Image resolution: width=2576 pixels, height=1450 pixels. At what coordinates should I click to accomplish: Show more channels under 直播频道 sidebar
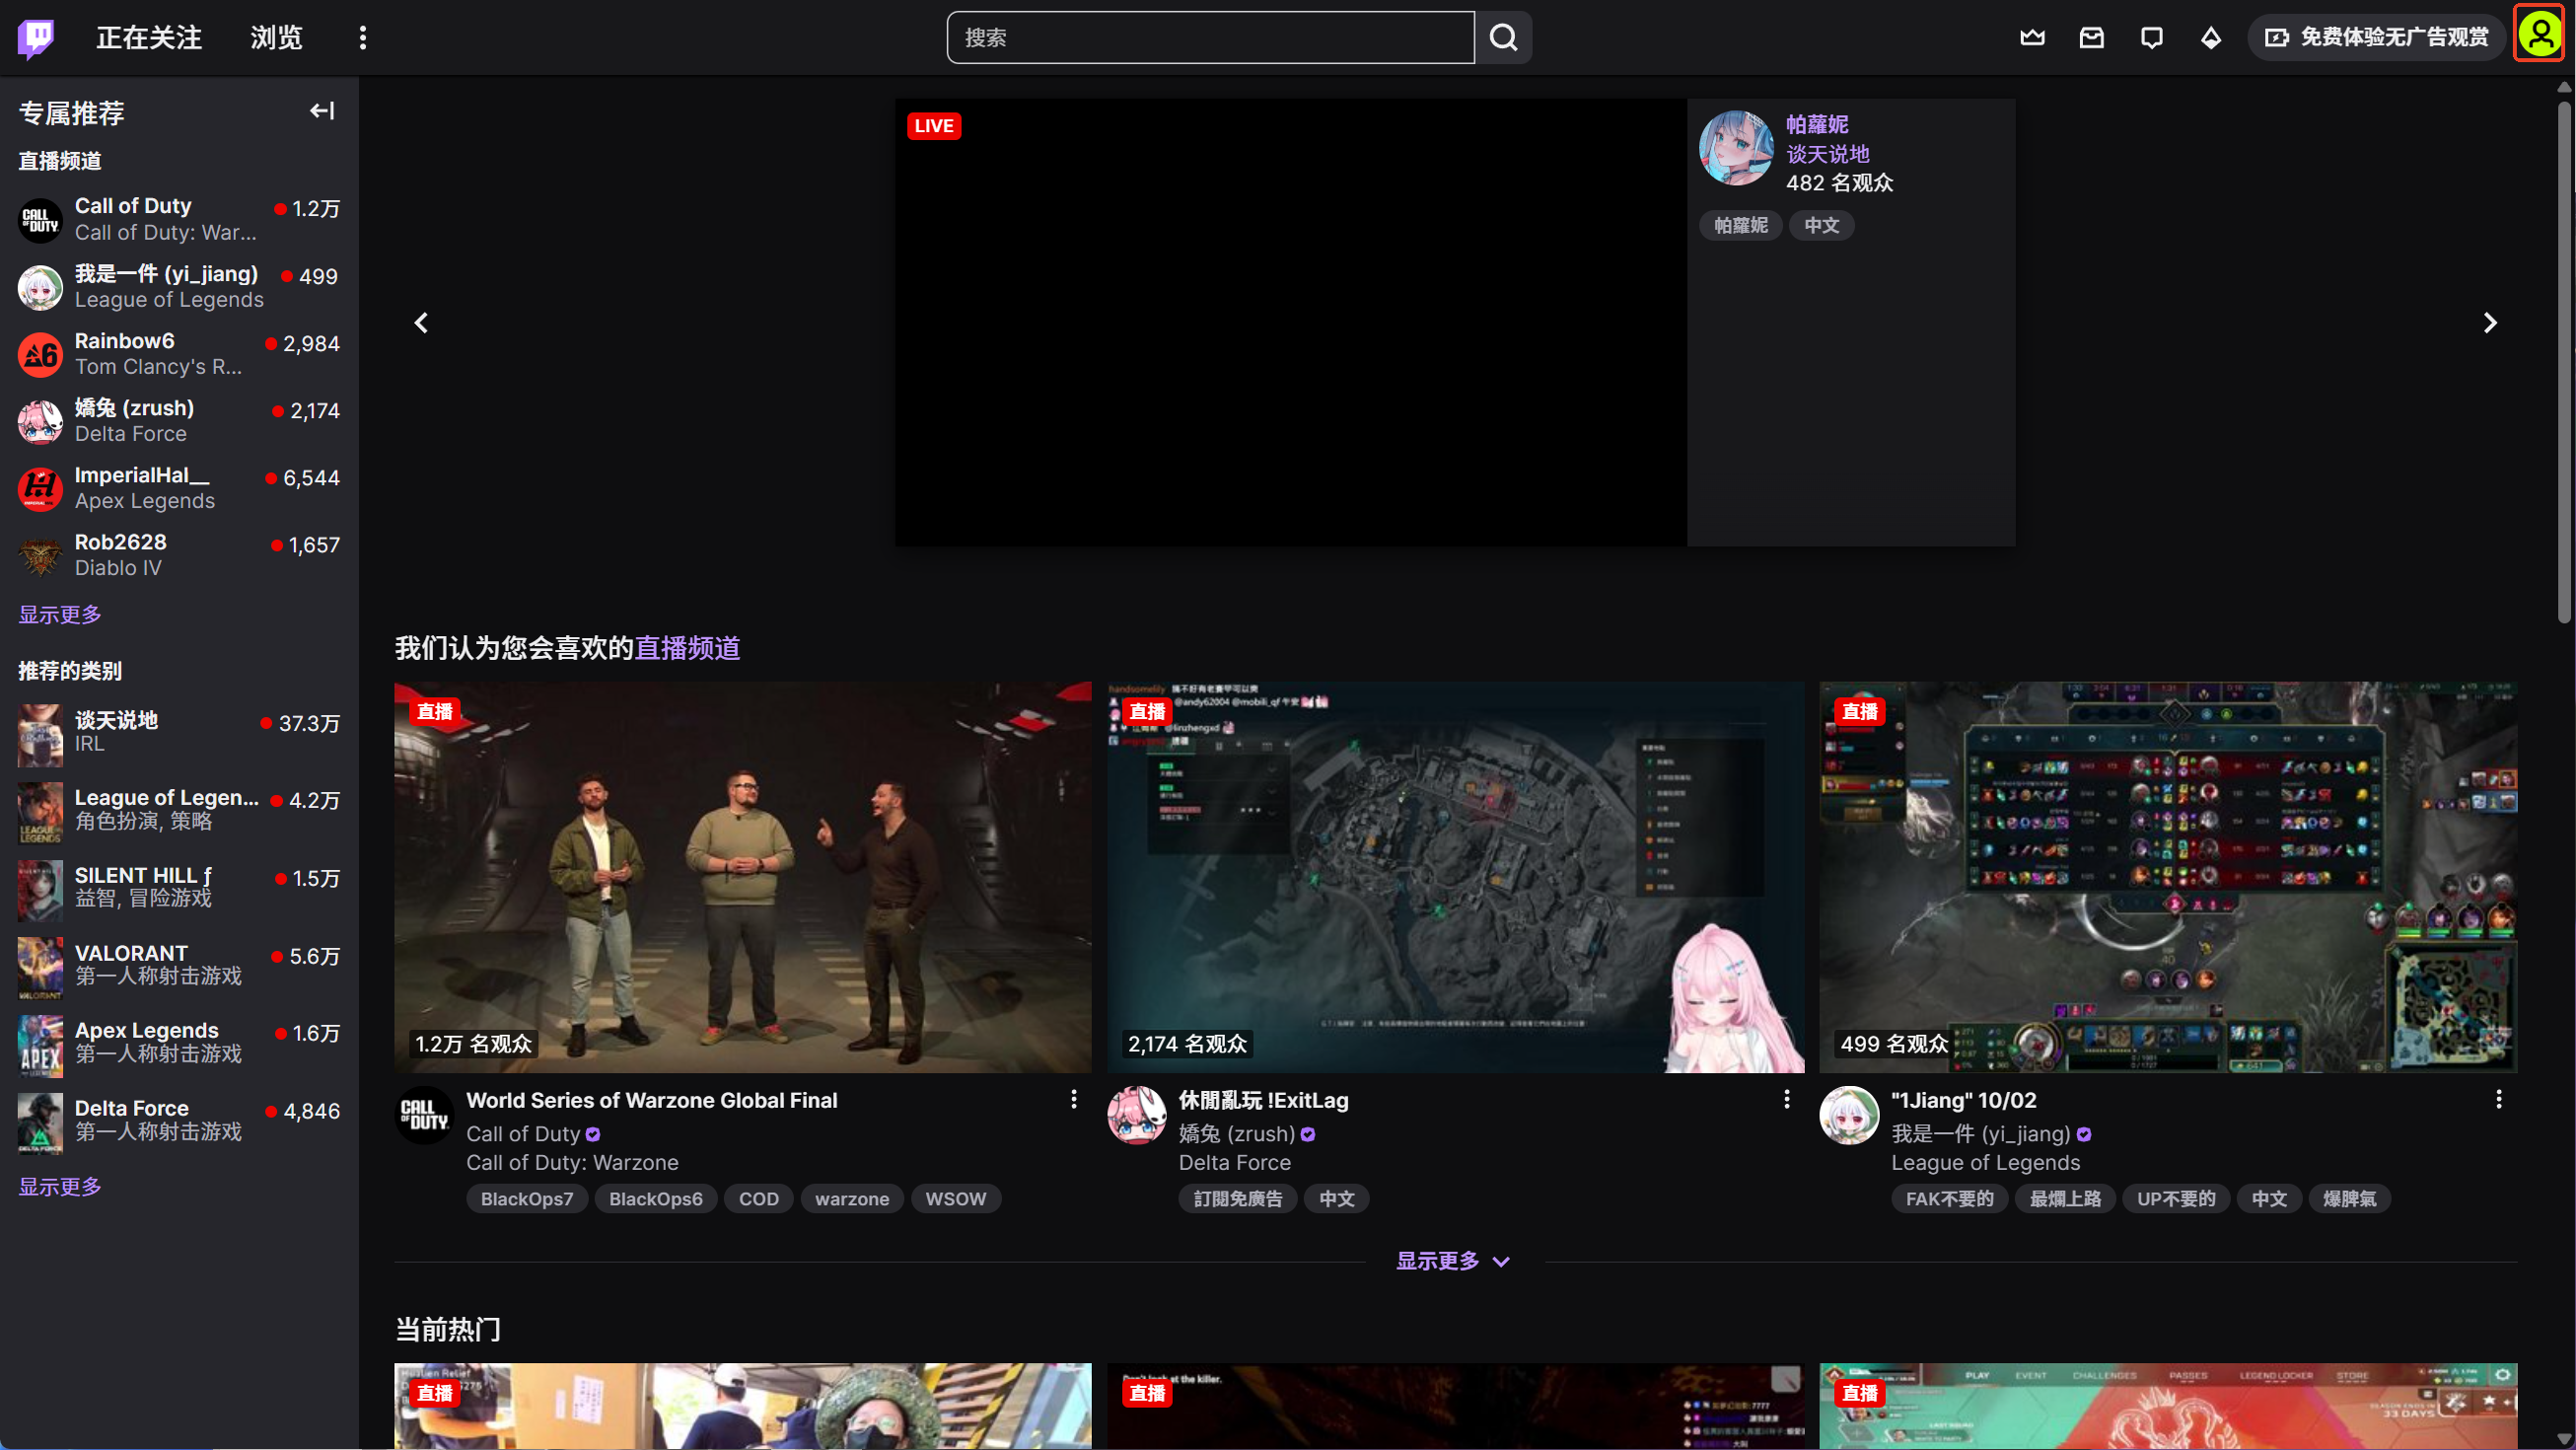point(60,614)
